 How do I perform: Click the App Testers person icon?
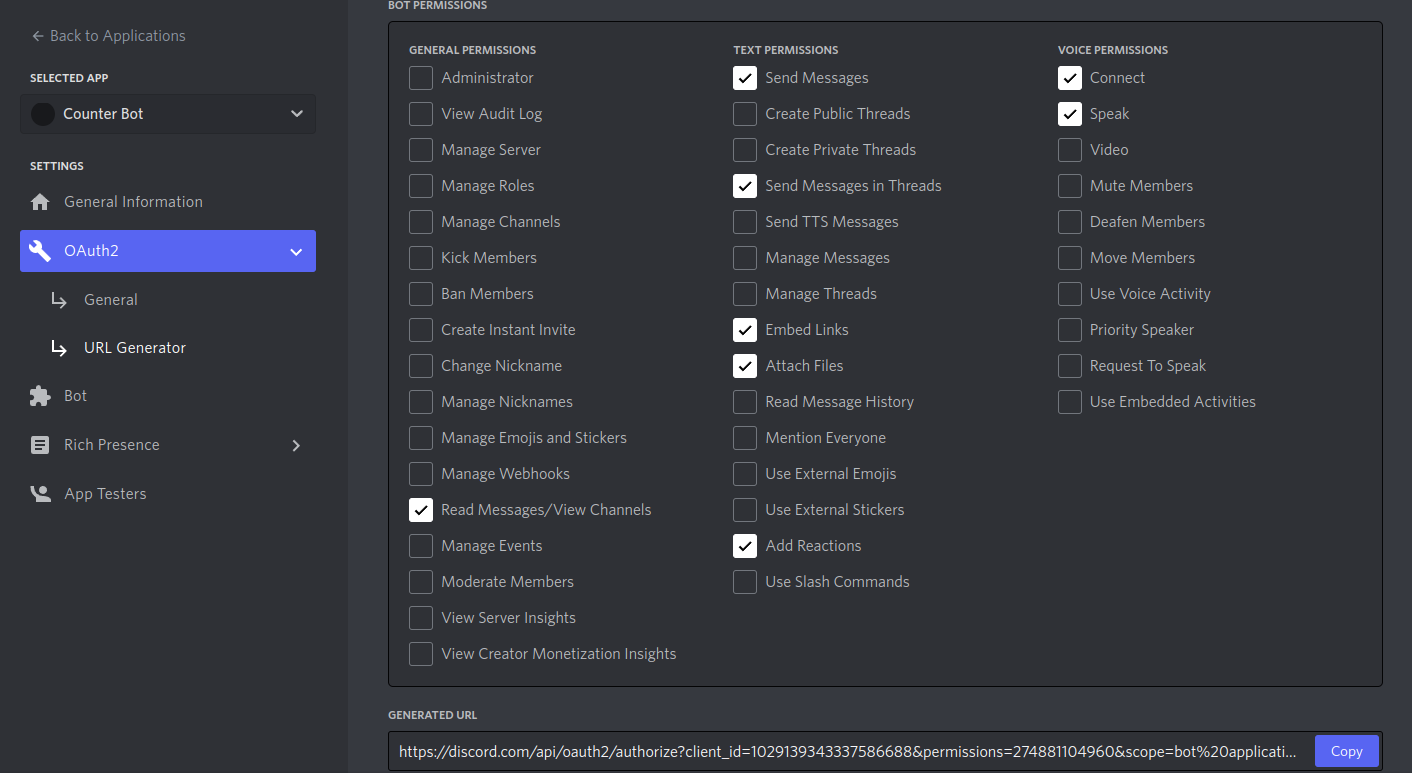(x=40, y=494)
